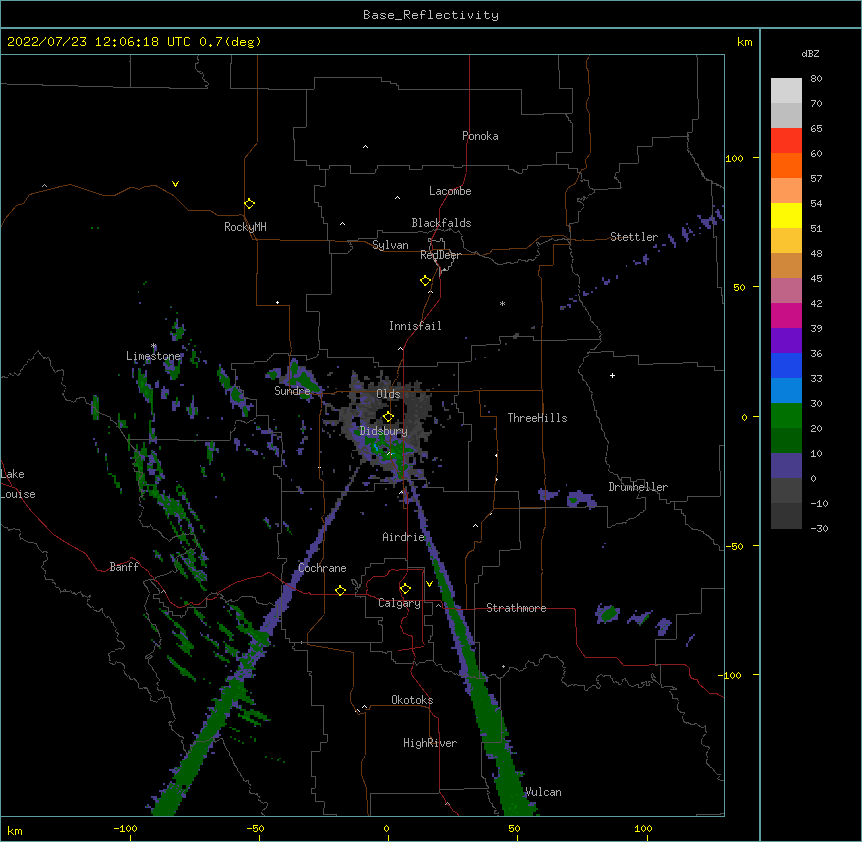
Task: Click the Didsbury town label
Action: click(384, 431)
